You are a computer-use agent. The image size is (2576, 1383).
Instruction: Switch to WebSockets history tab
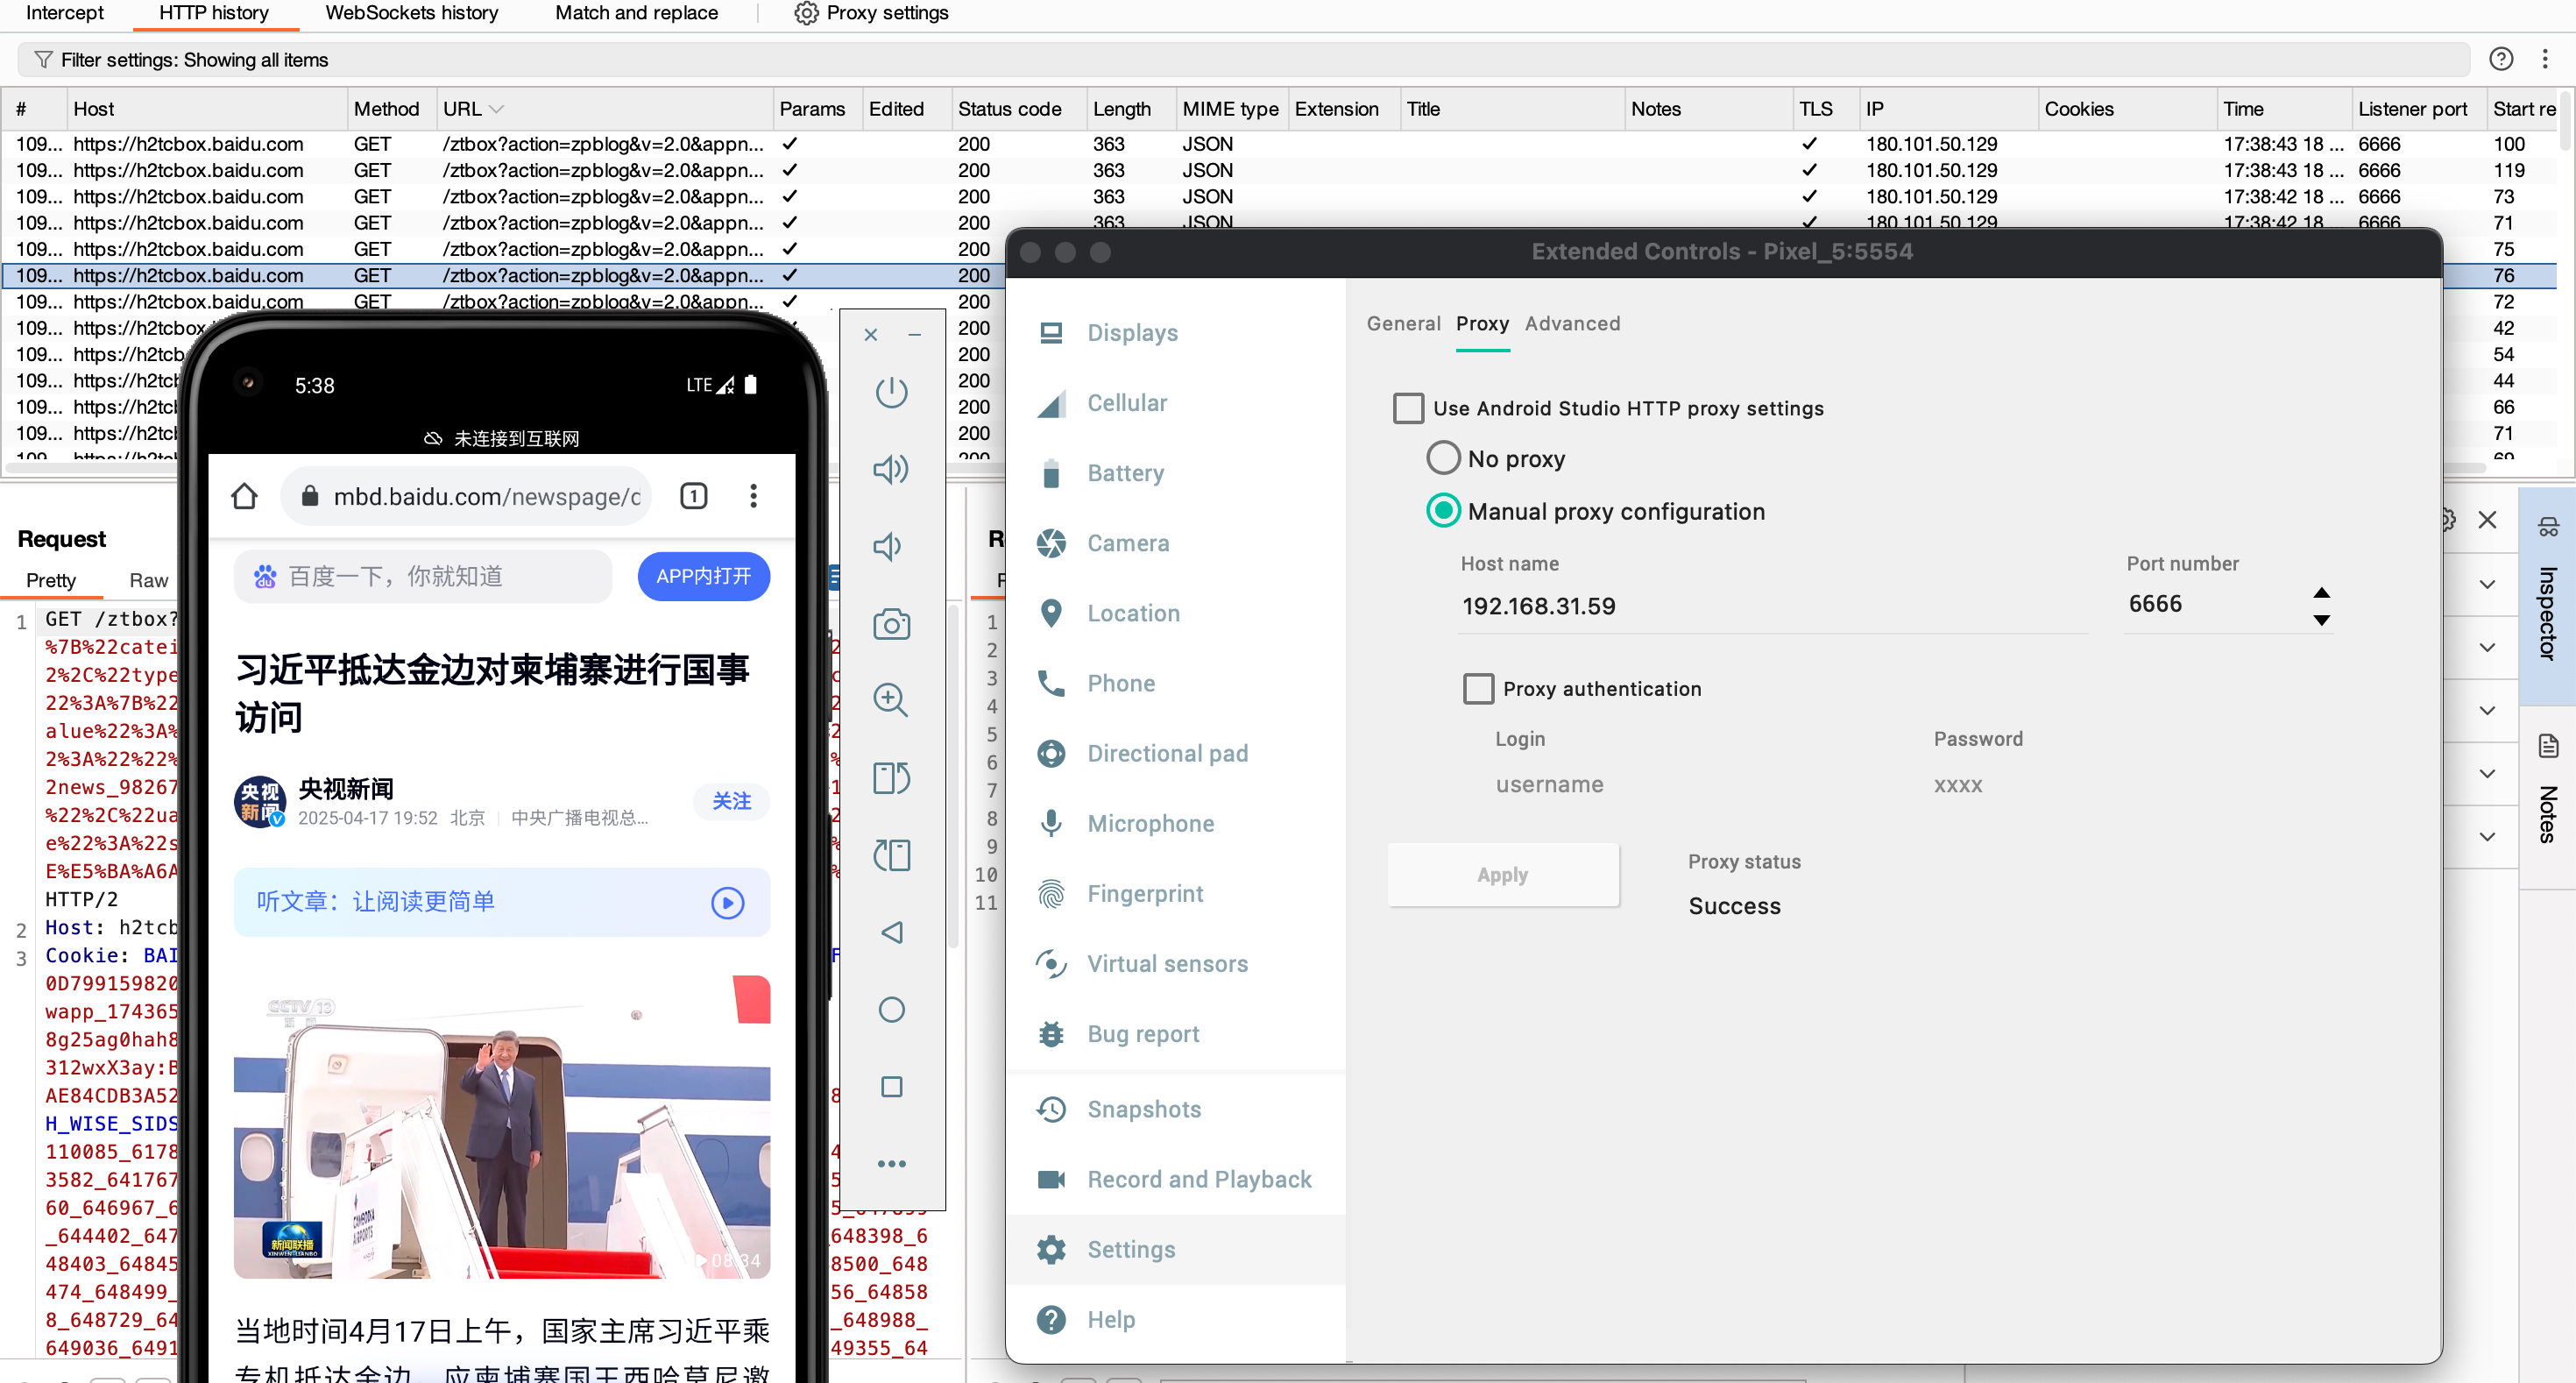pyautogui.click(x=412, y=13)
